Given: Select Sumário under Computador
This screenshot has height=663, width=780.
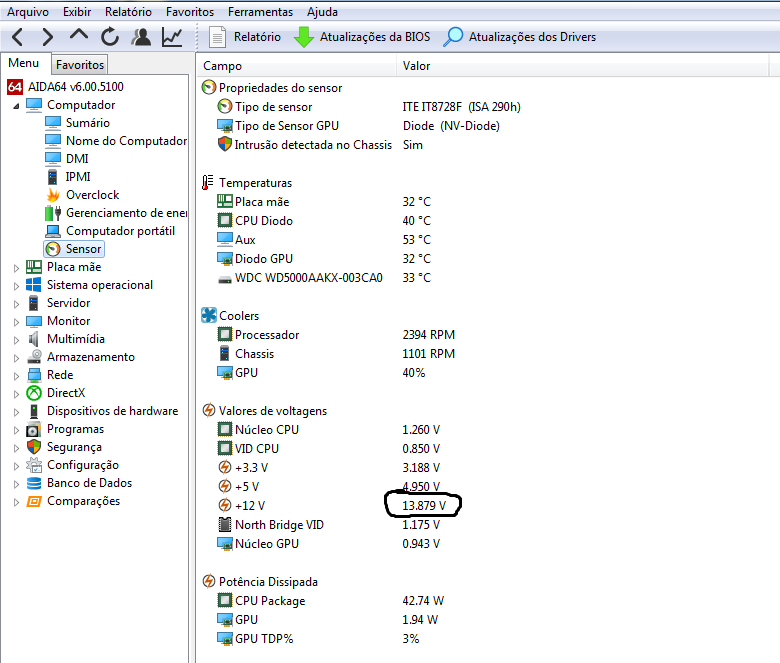Looking at the screenshot, I should coord(88,123).
